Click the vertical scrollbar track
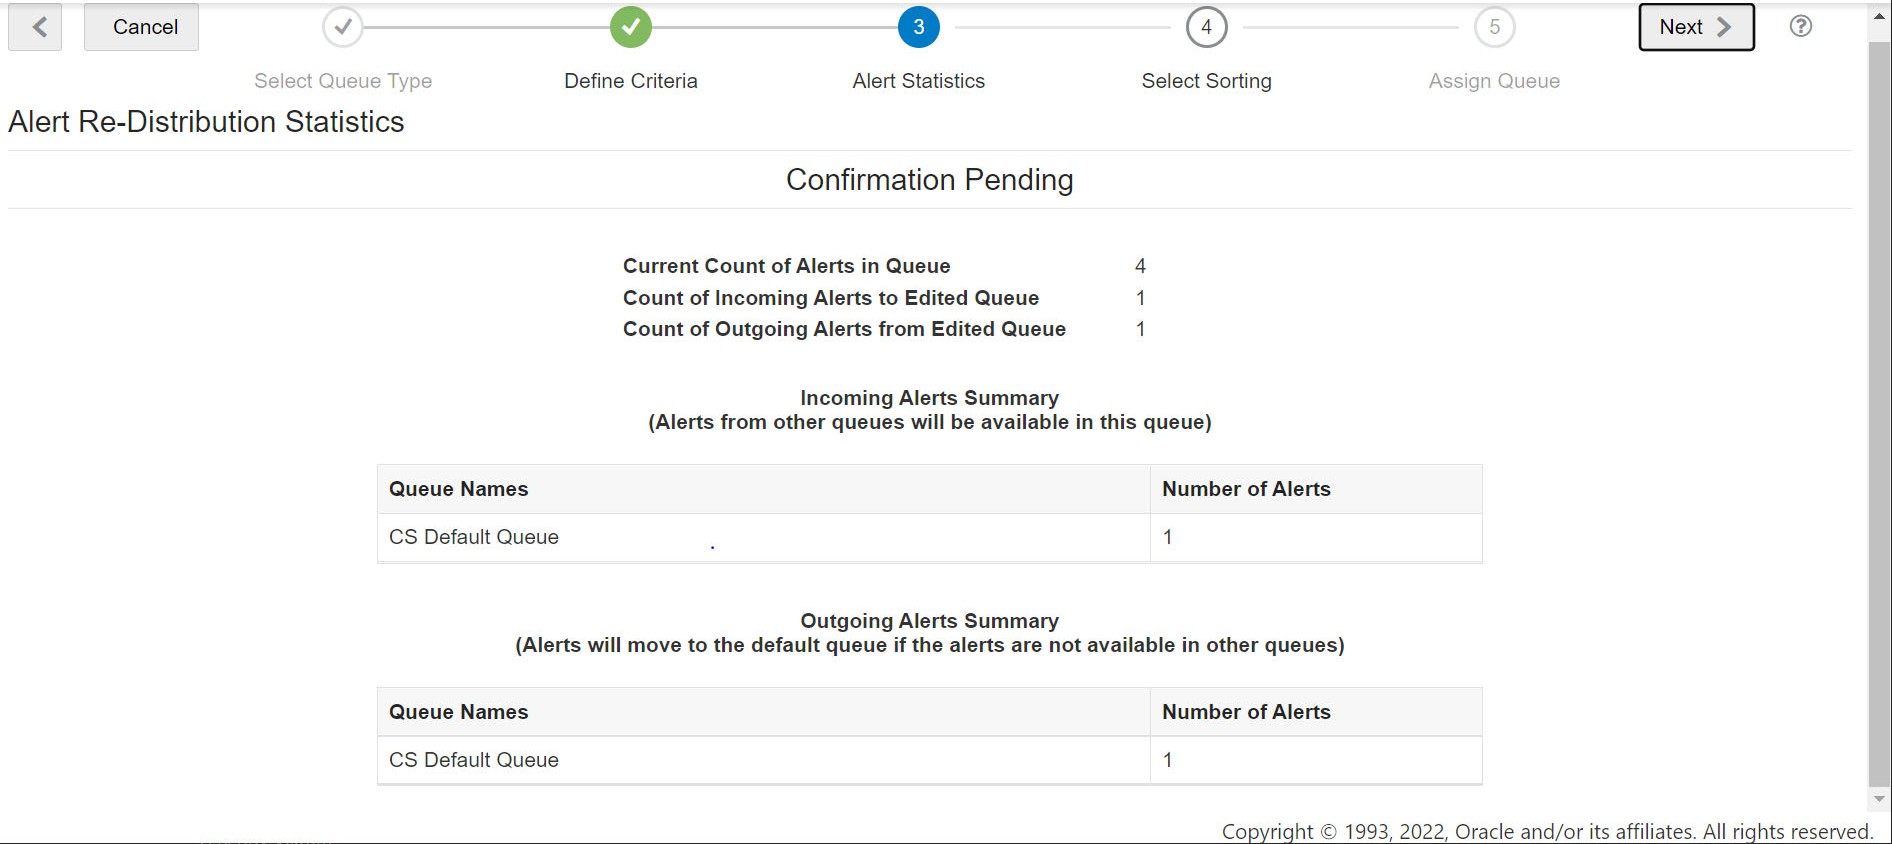Image resolution: width=1892 pixels, height=844 pixels. [1879, 400]
